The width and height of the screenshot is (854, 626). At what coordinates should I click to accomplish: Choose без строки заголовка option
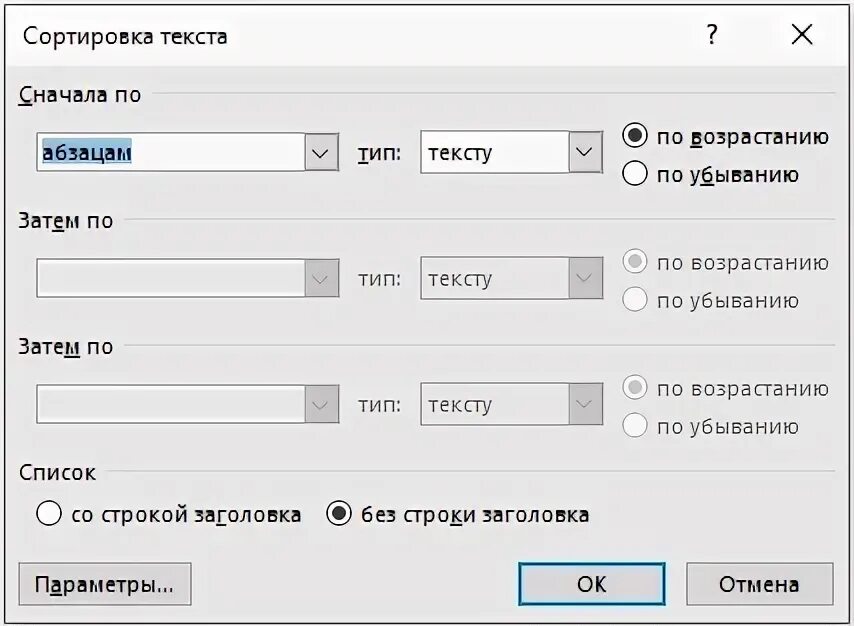coord(340,515)
